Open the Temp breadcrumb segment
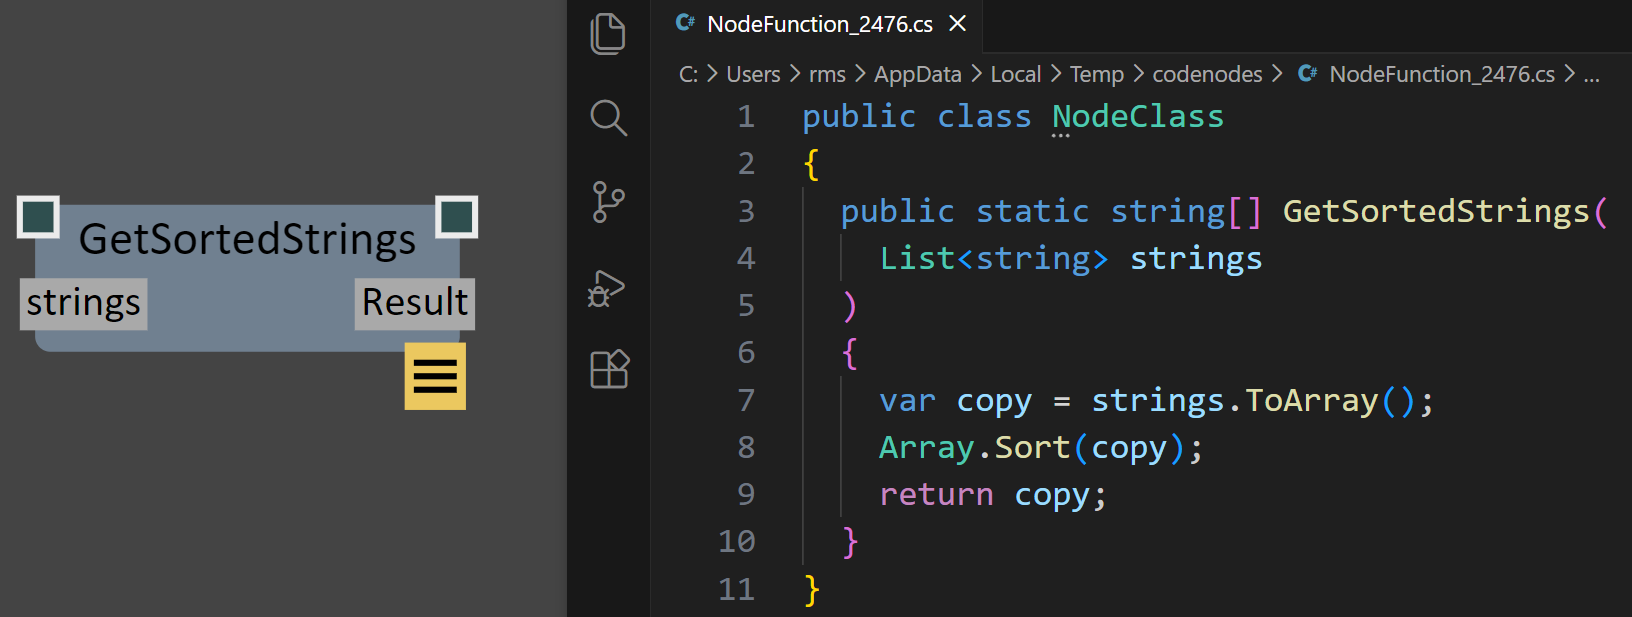 click(1097, 75)
